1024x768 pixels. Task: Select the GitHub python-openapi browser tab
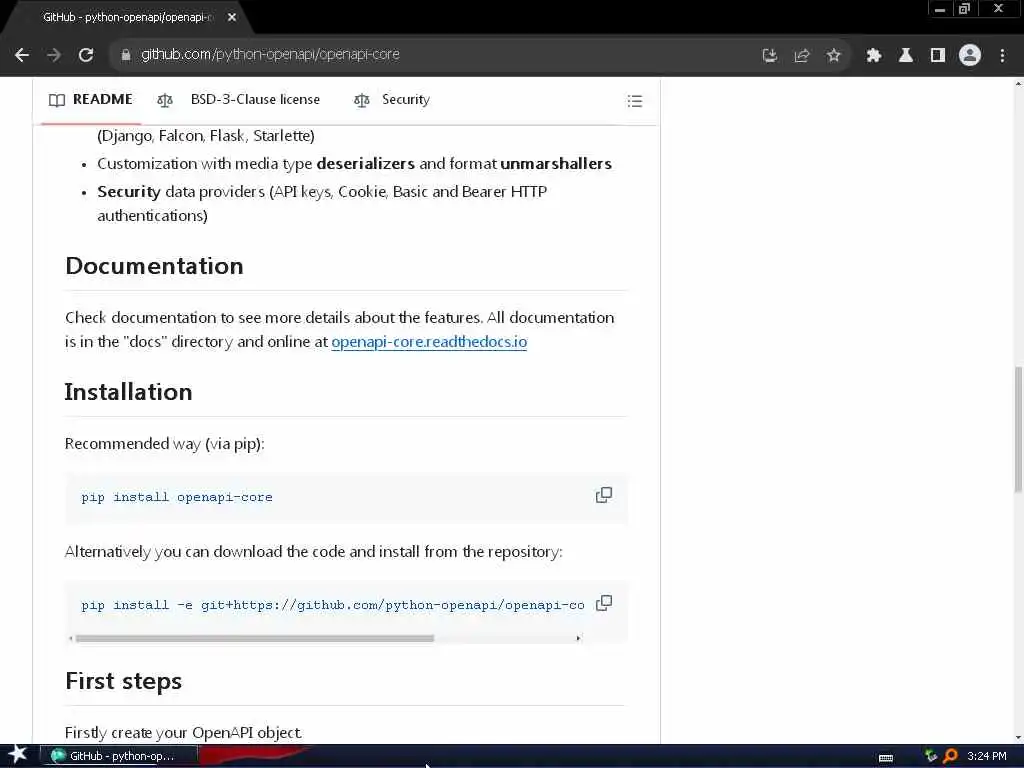[x=127, y=18]
